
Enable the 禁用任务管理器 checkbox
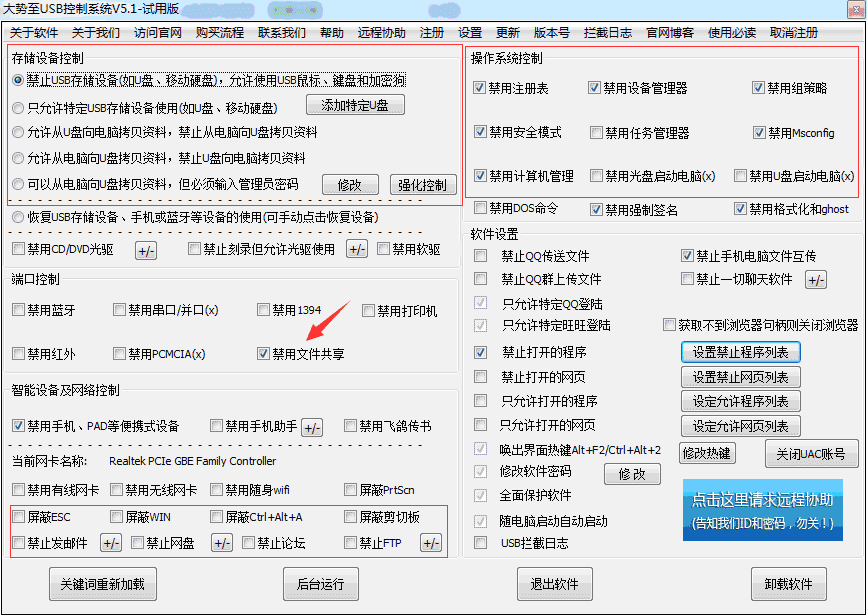point(596,133)
